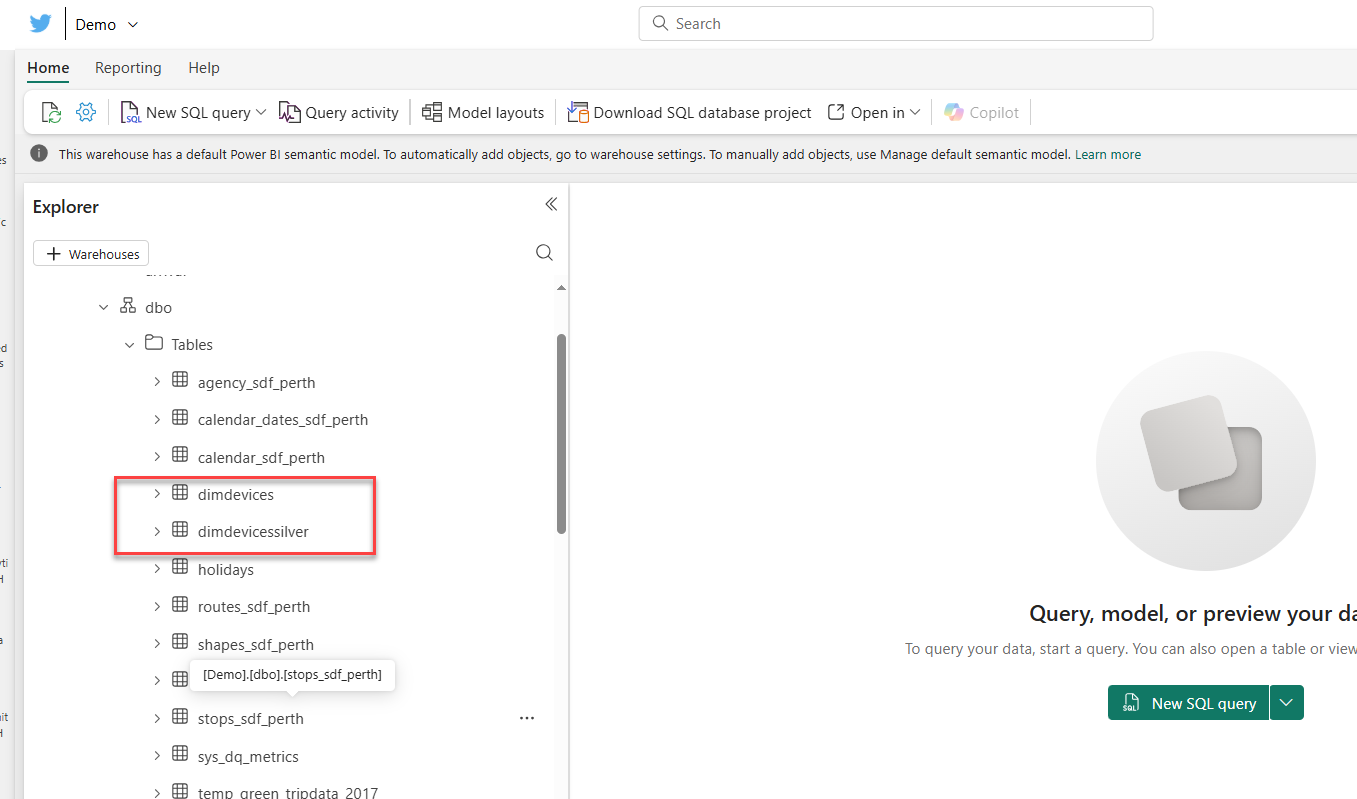Open New SQL query toolbar dropdown arrow

(261, 113)
